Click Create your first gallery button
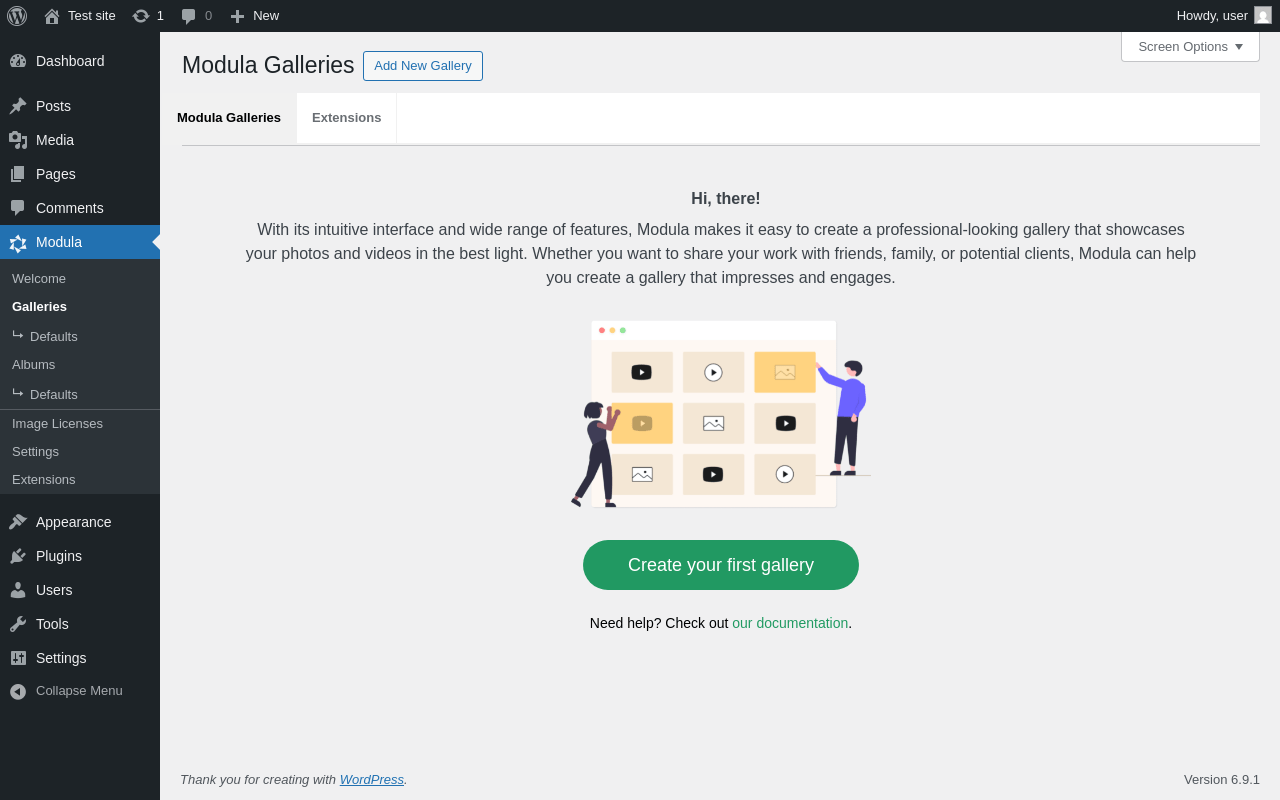This screenshot has width=1280, height=800. [x=721, y=565]
